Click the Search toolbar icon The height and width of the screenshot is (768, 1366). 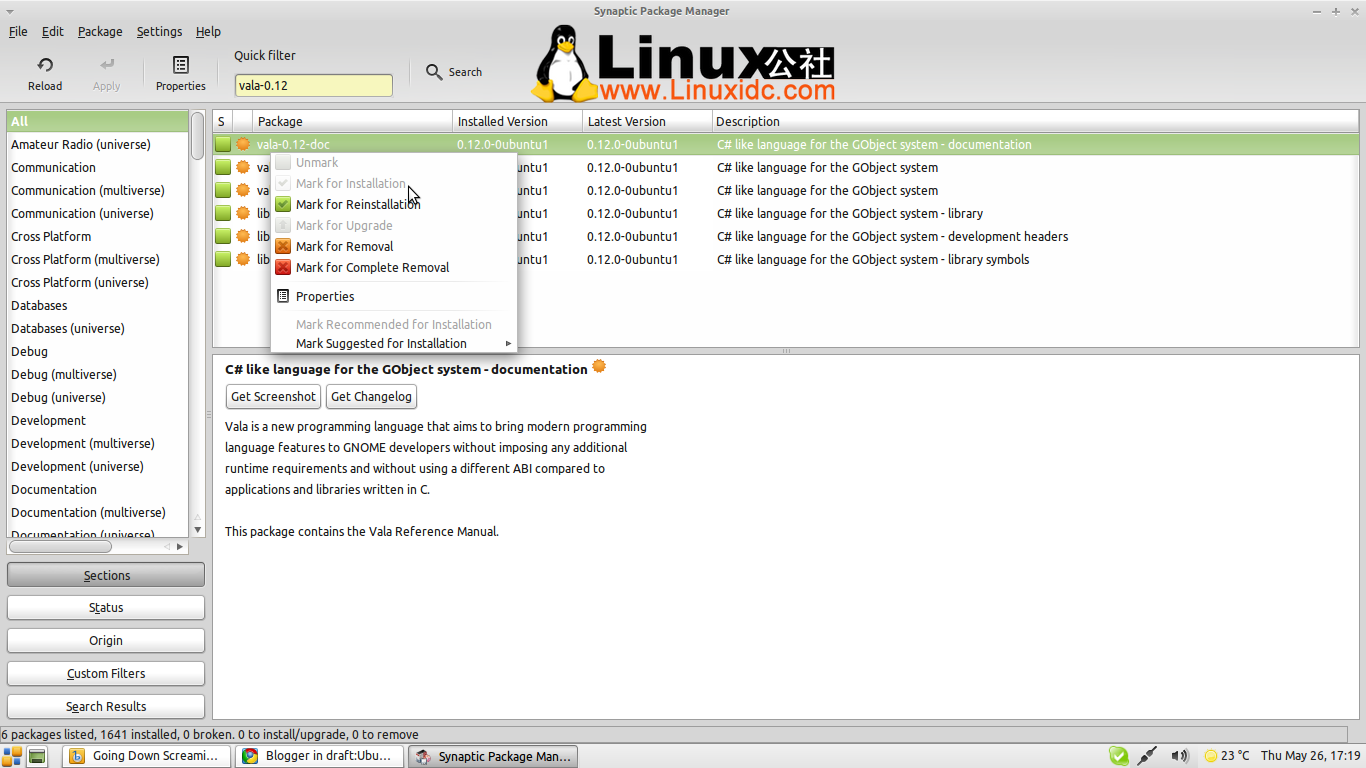(x=435, y=71)
